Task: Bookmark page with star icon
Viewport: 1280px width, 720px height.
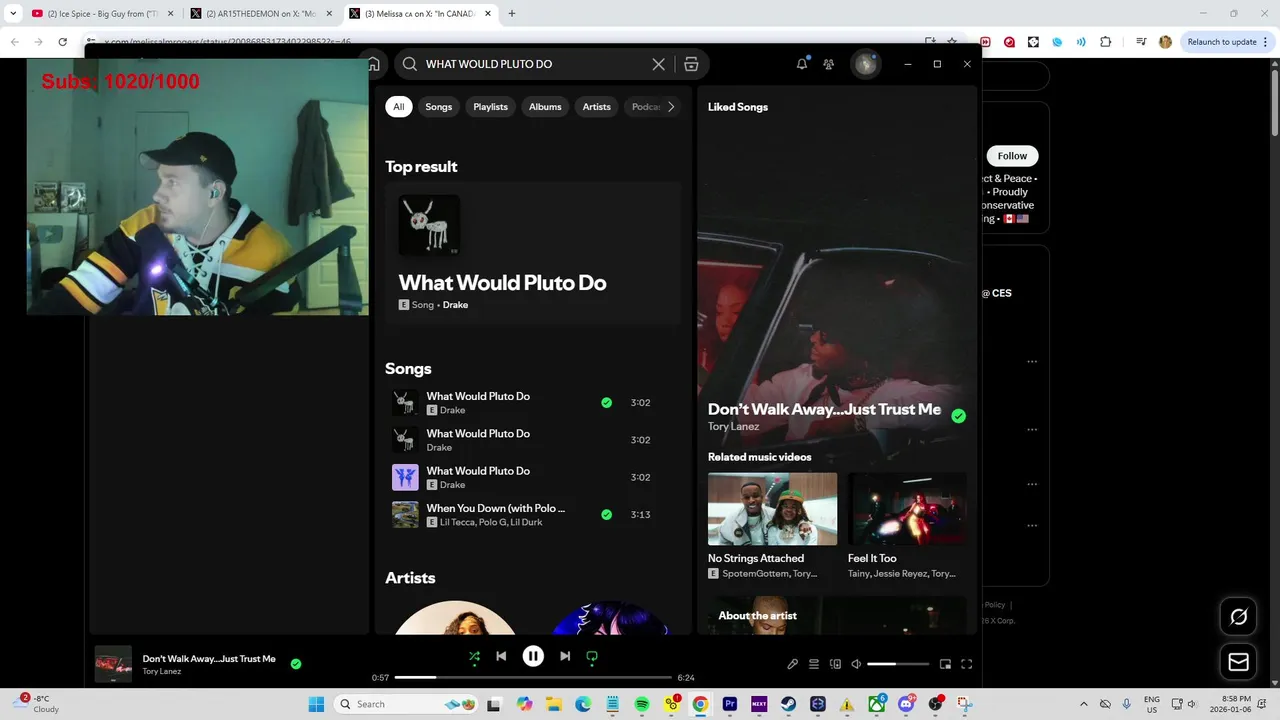Action: 952,42
